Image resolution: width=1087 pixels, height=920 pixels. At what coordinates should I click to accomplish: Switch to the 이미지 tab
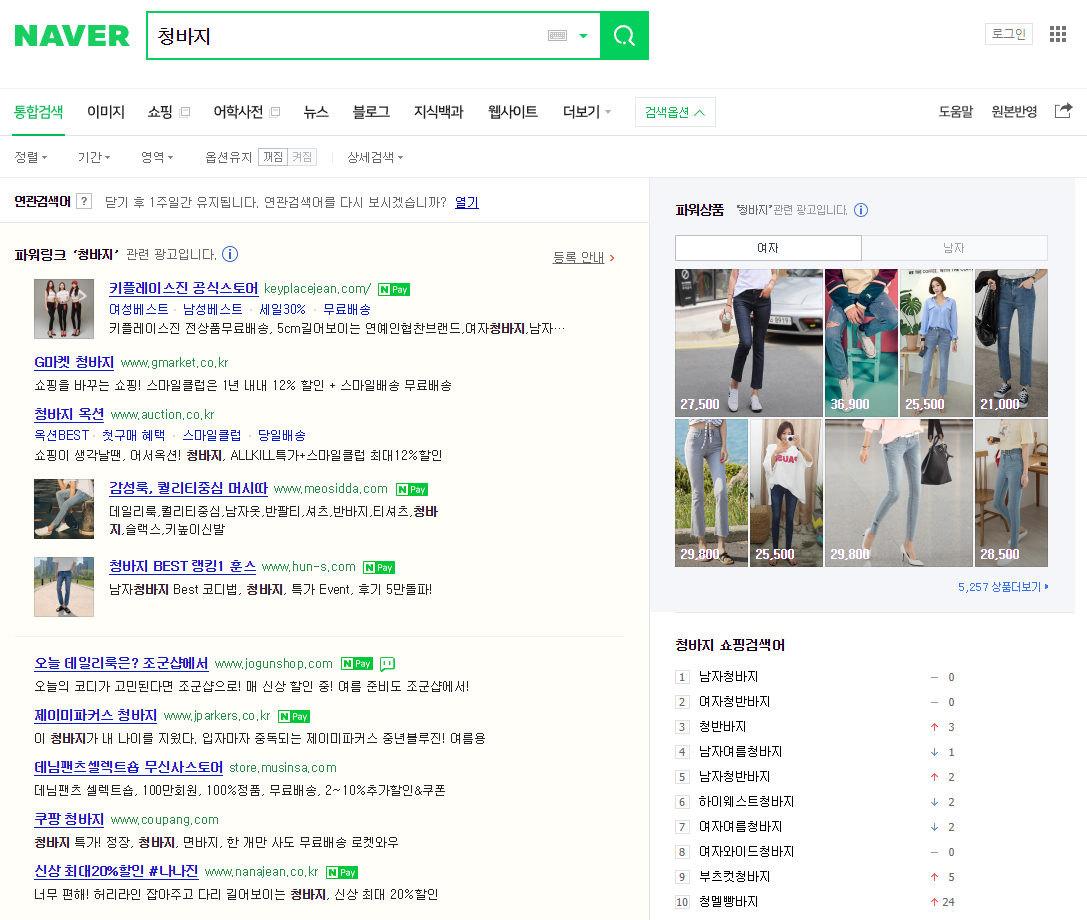click(106, 112)
